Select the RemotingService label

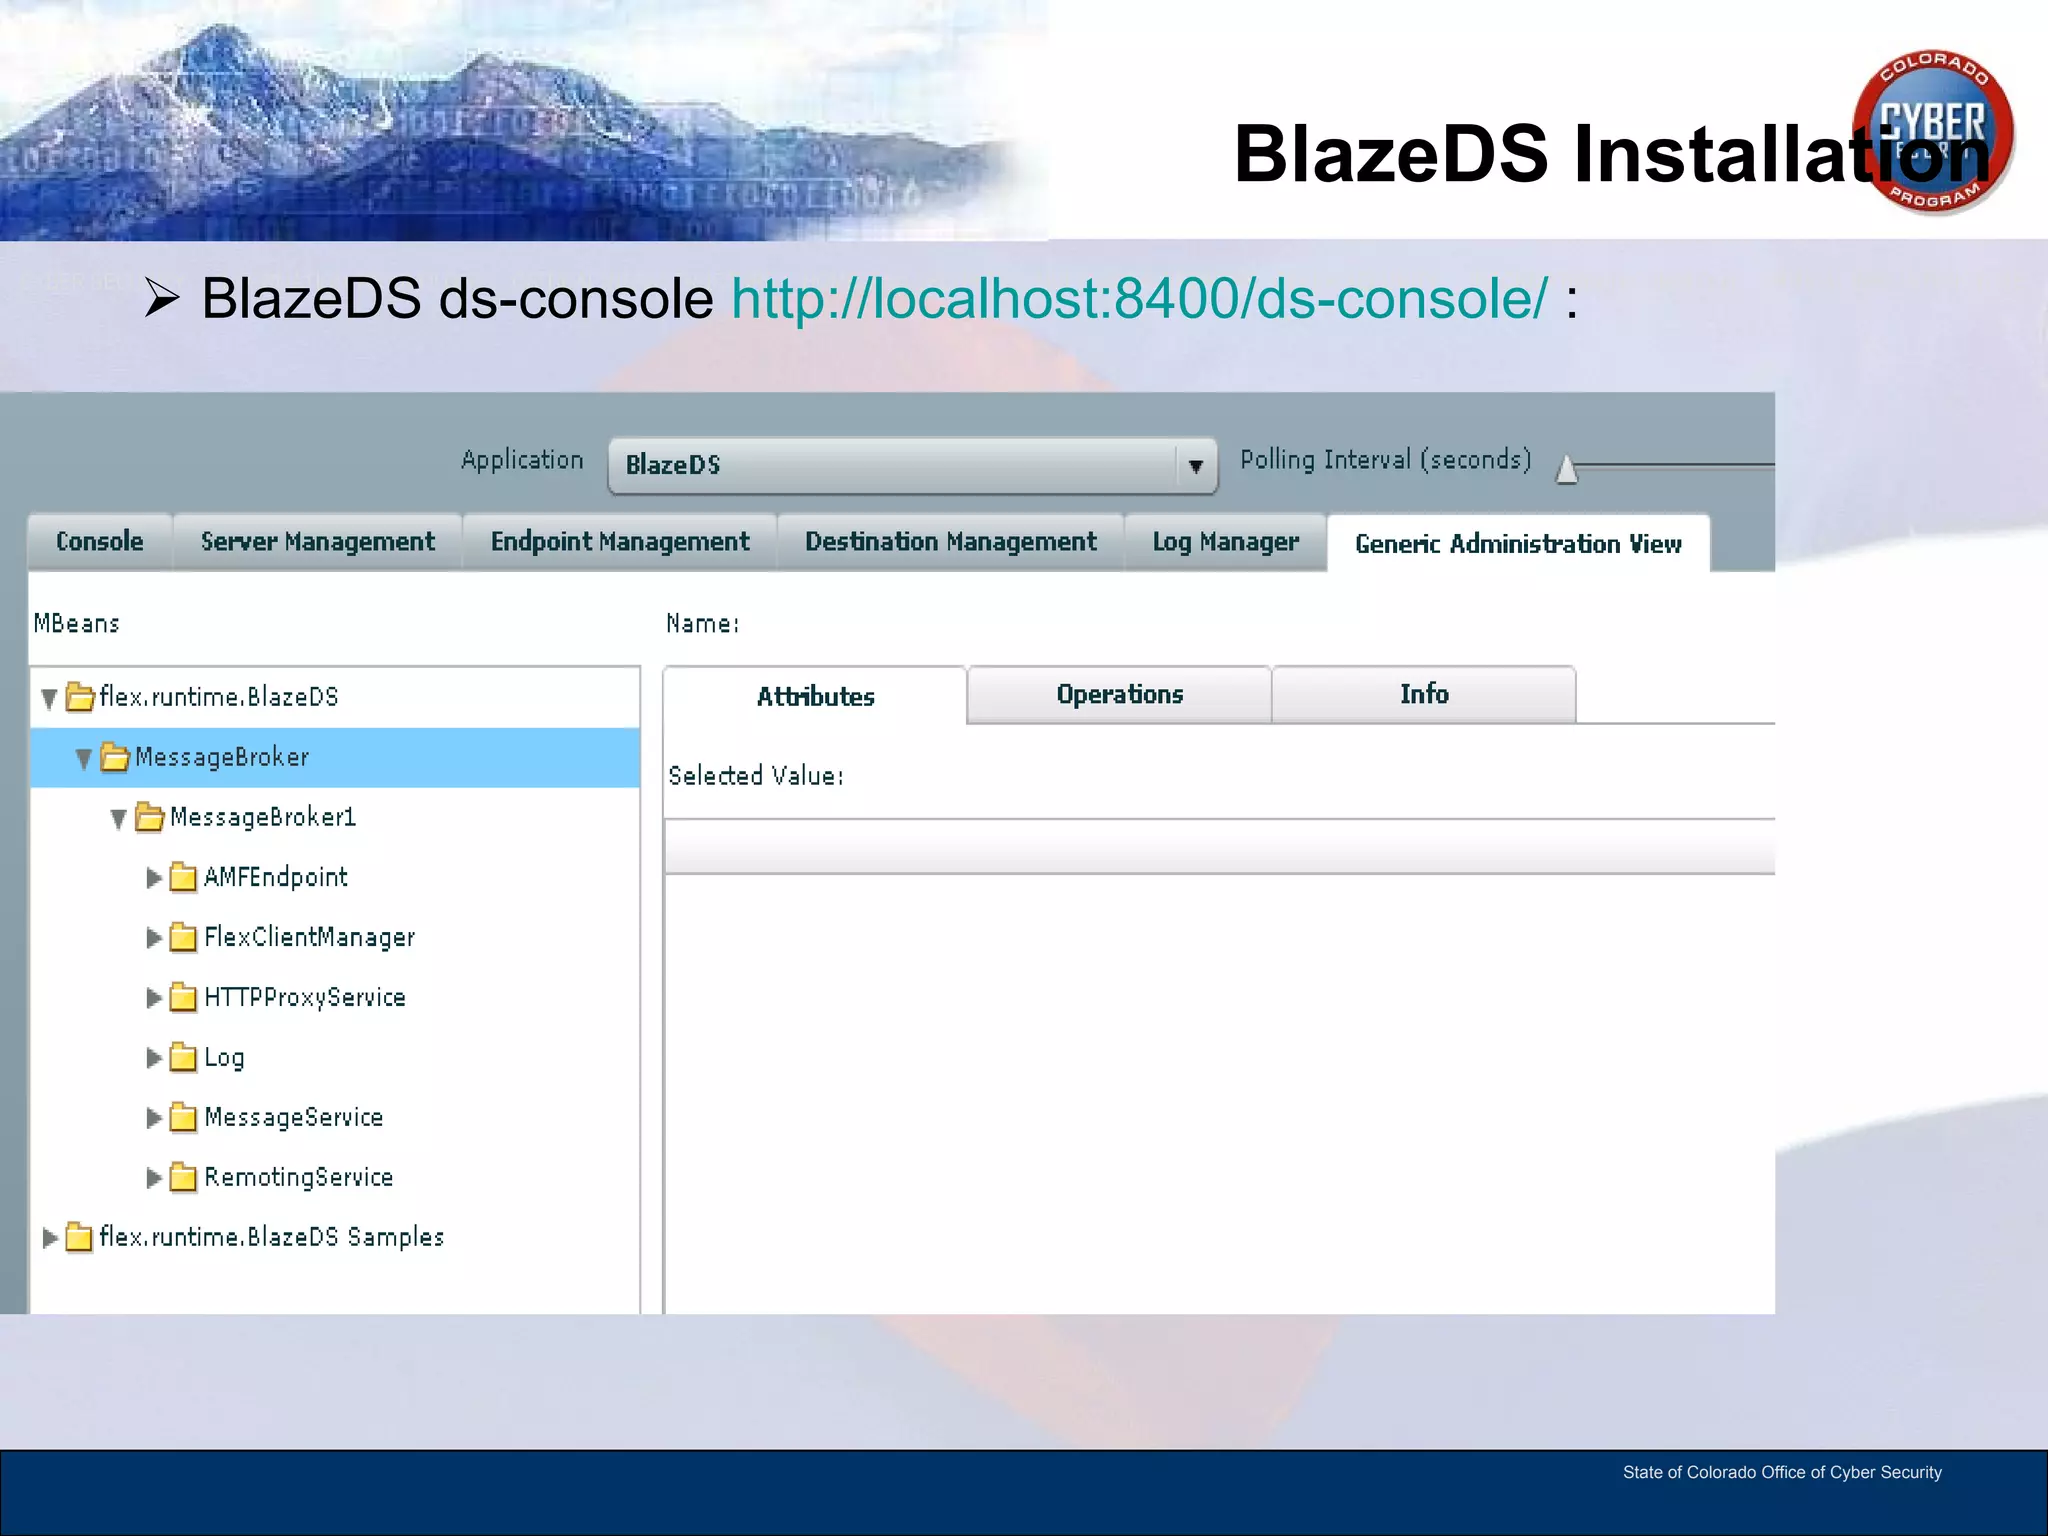click(x=299, y=1177)
